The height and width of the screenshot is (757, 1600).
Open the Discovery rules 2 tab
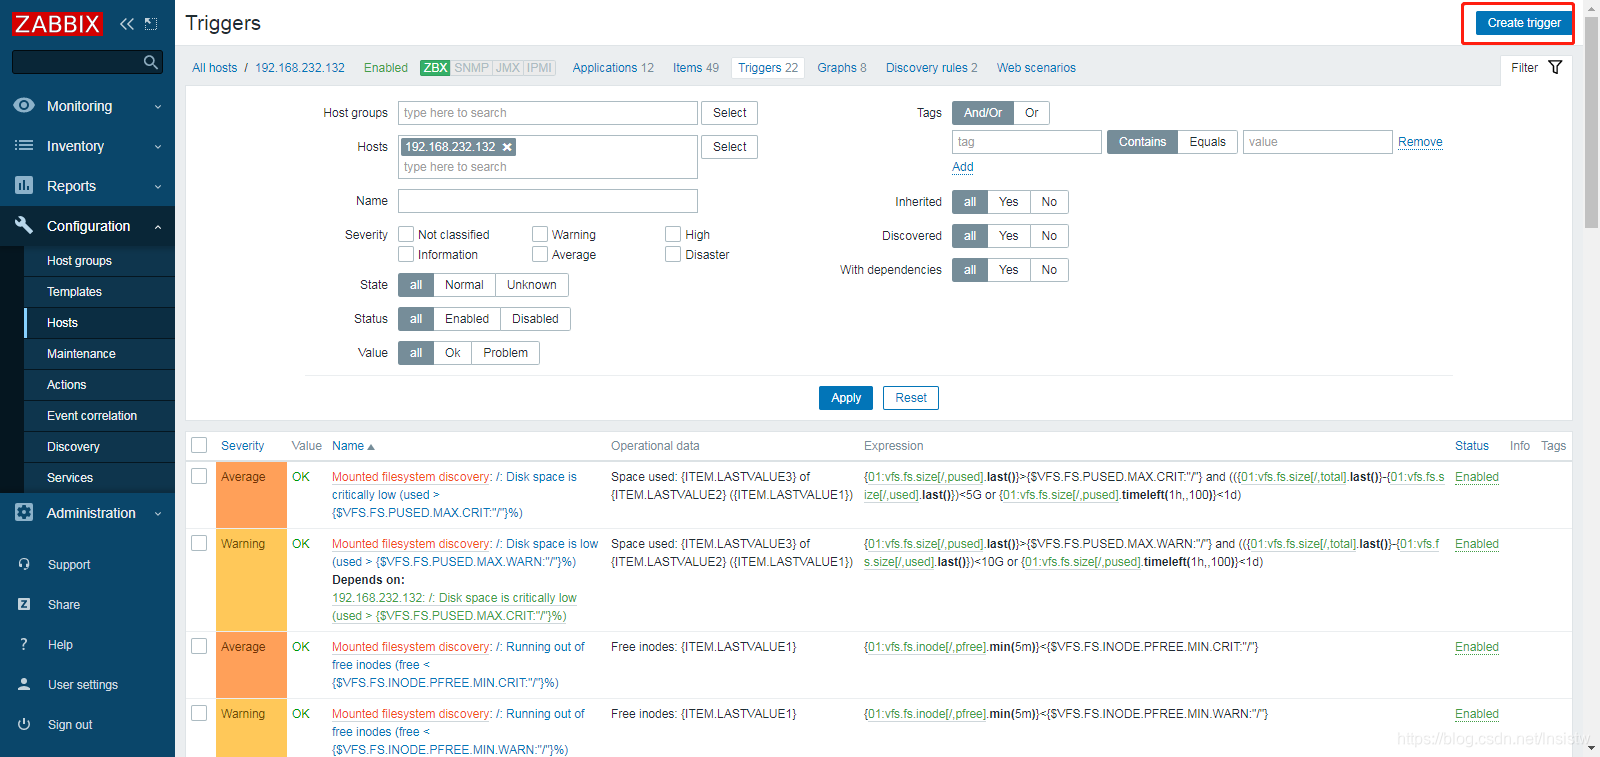pos(932,68)
